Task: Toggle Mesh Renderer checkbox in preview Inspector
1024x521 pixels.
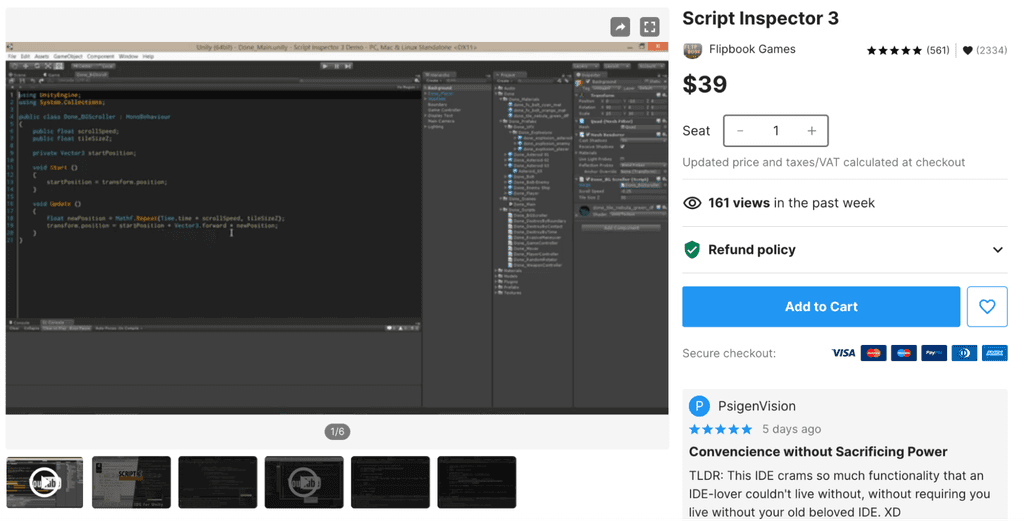Action: [588, 134]
